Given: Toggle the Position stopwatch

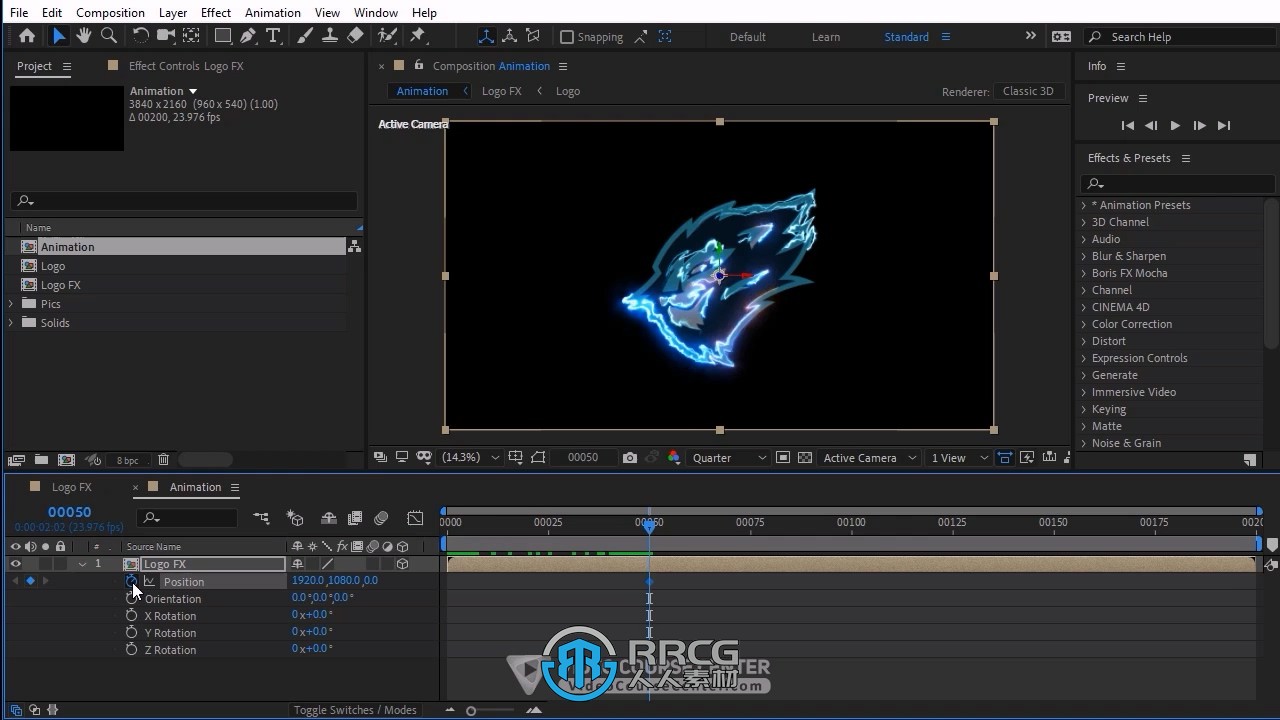Looking at the screenshot, I should tap(131, 581).
